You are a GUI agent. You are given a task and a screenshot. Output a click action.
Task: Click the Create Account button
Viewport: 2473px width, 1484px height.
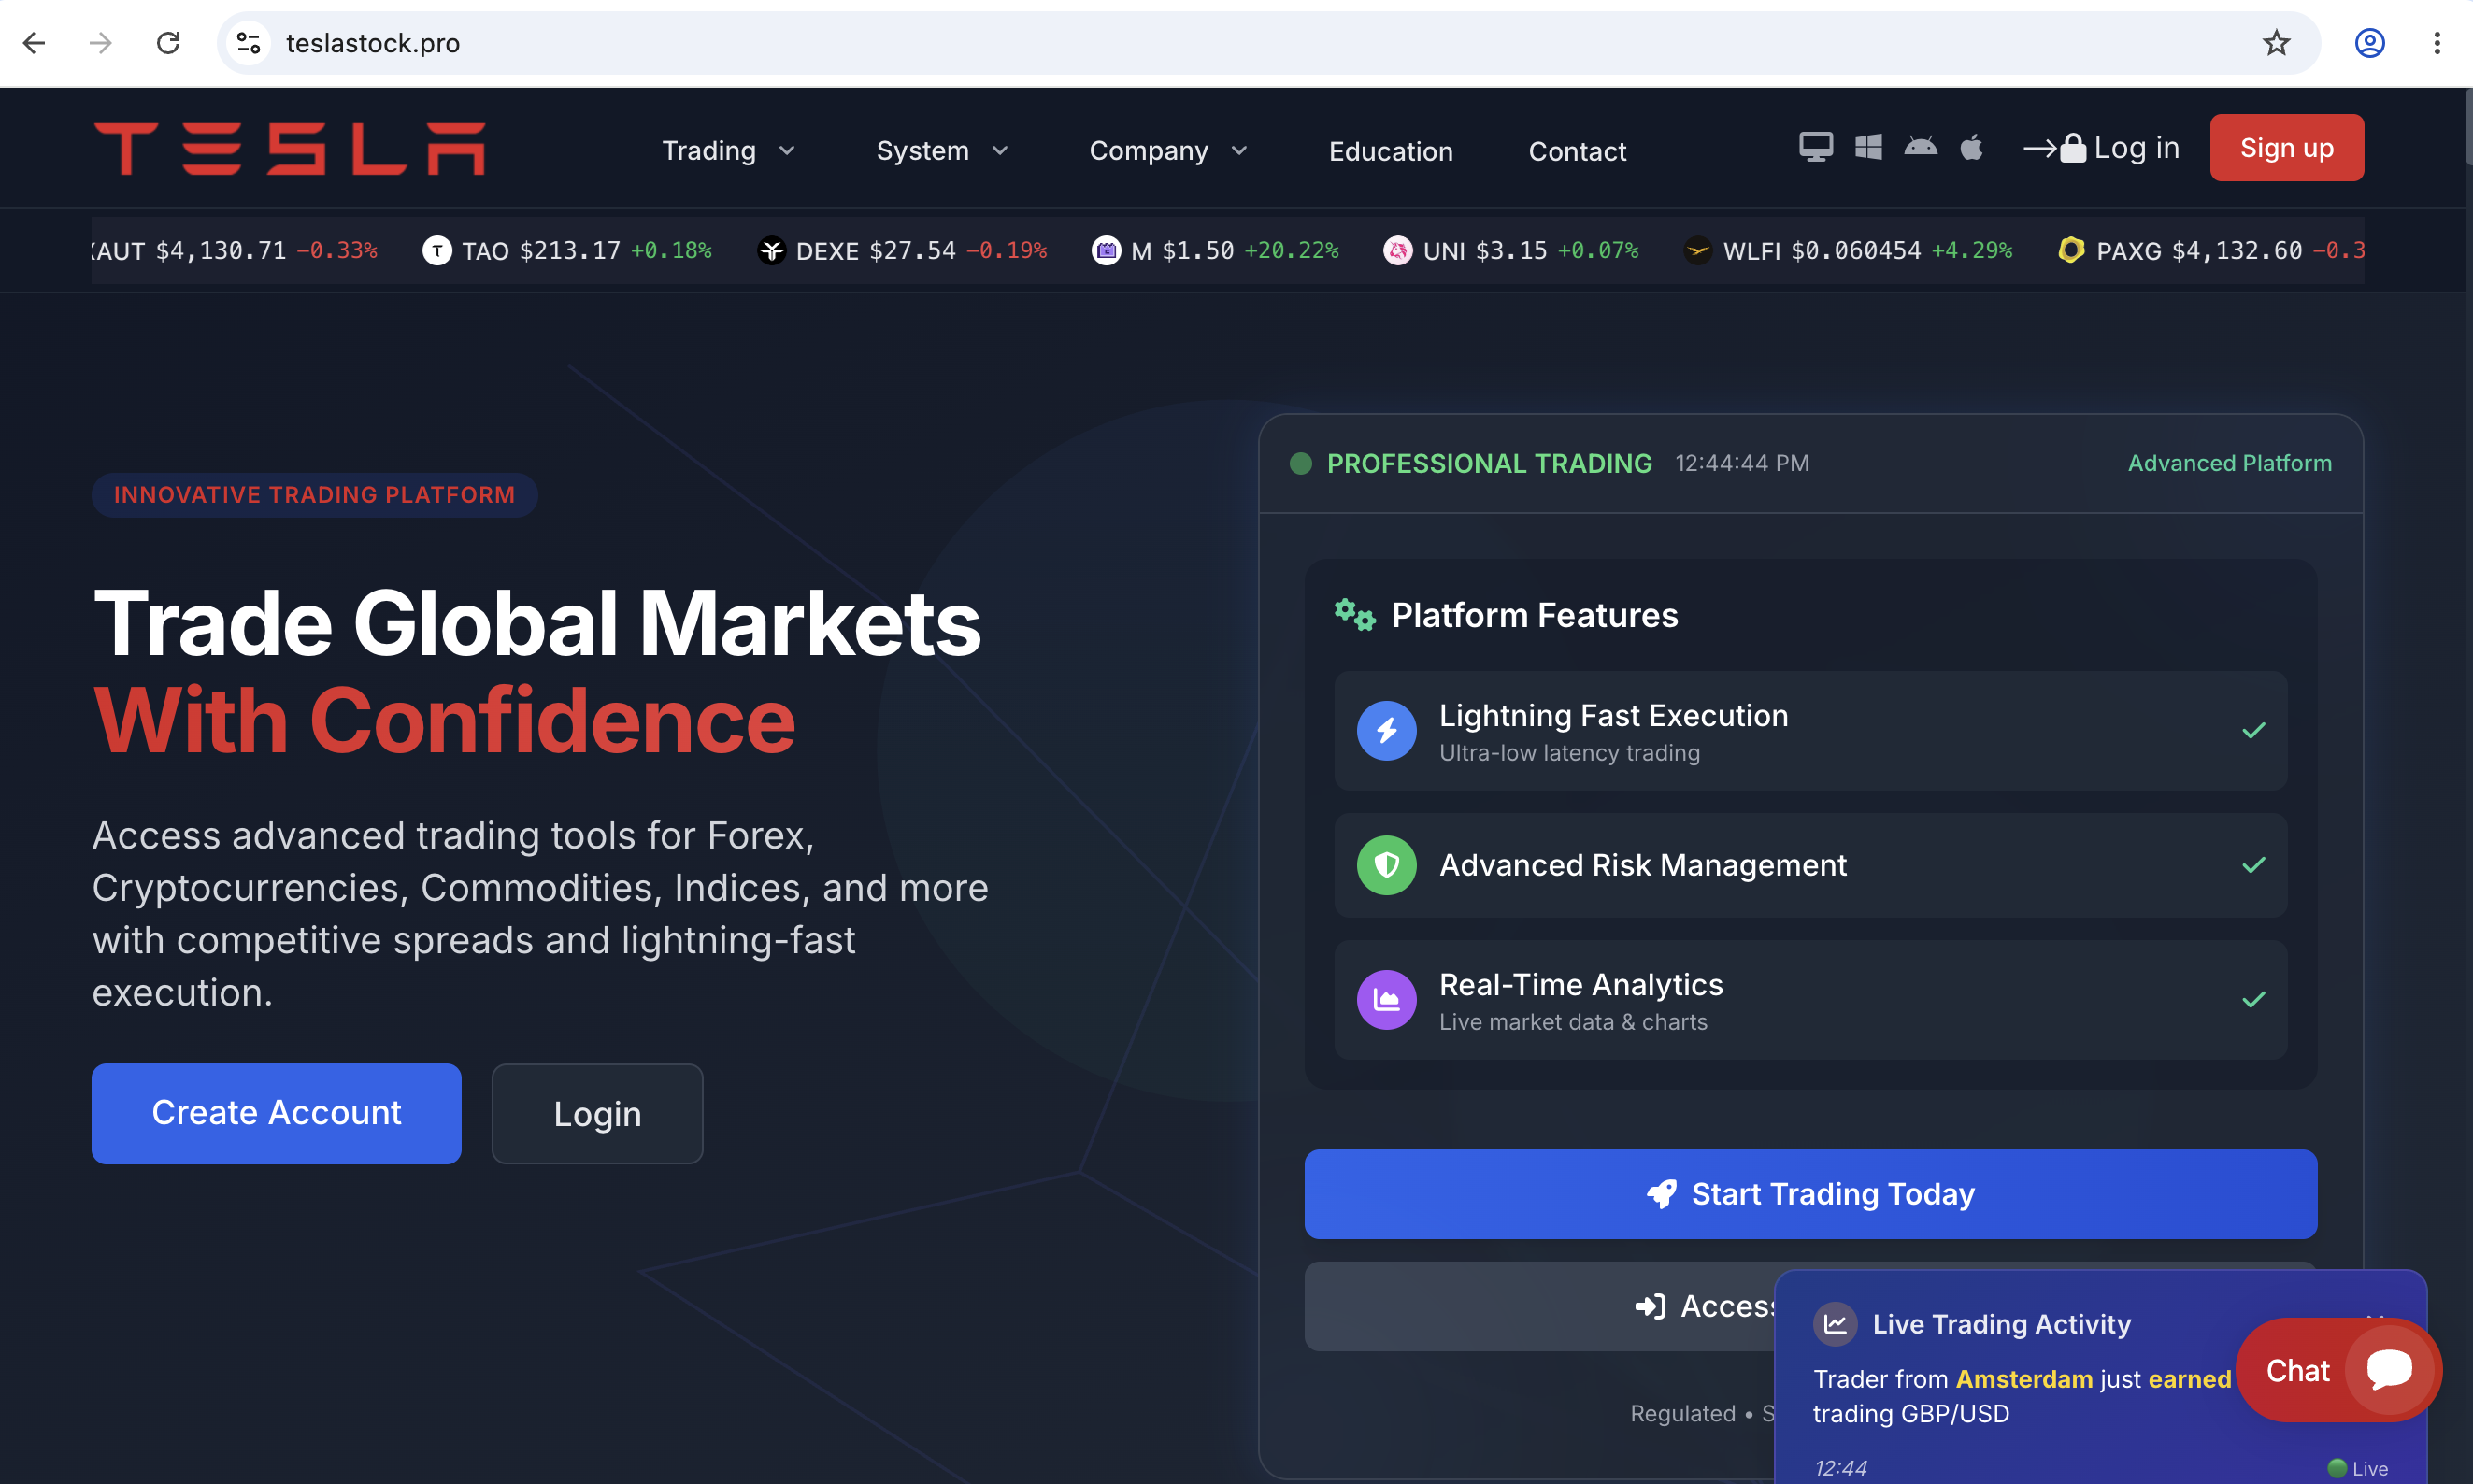(x=276, y=1113)
